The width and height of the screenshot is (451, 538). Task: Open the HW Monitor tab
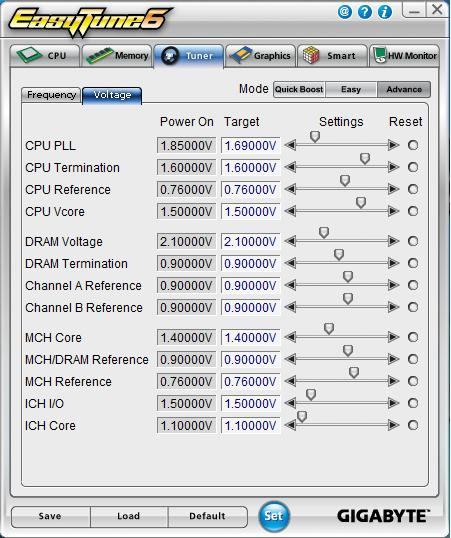(404, 56)
